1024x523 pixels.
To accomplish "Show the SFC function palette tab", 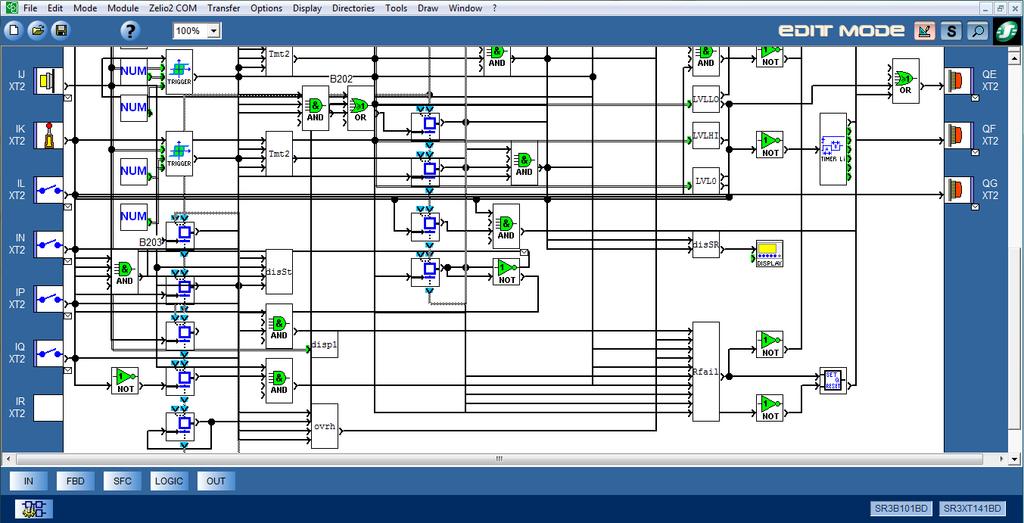I will point(122,481).
